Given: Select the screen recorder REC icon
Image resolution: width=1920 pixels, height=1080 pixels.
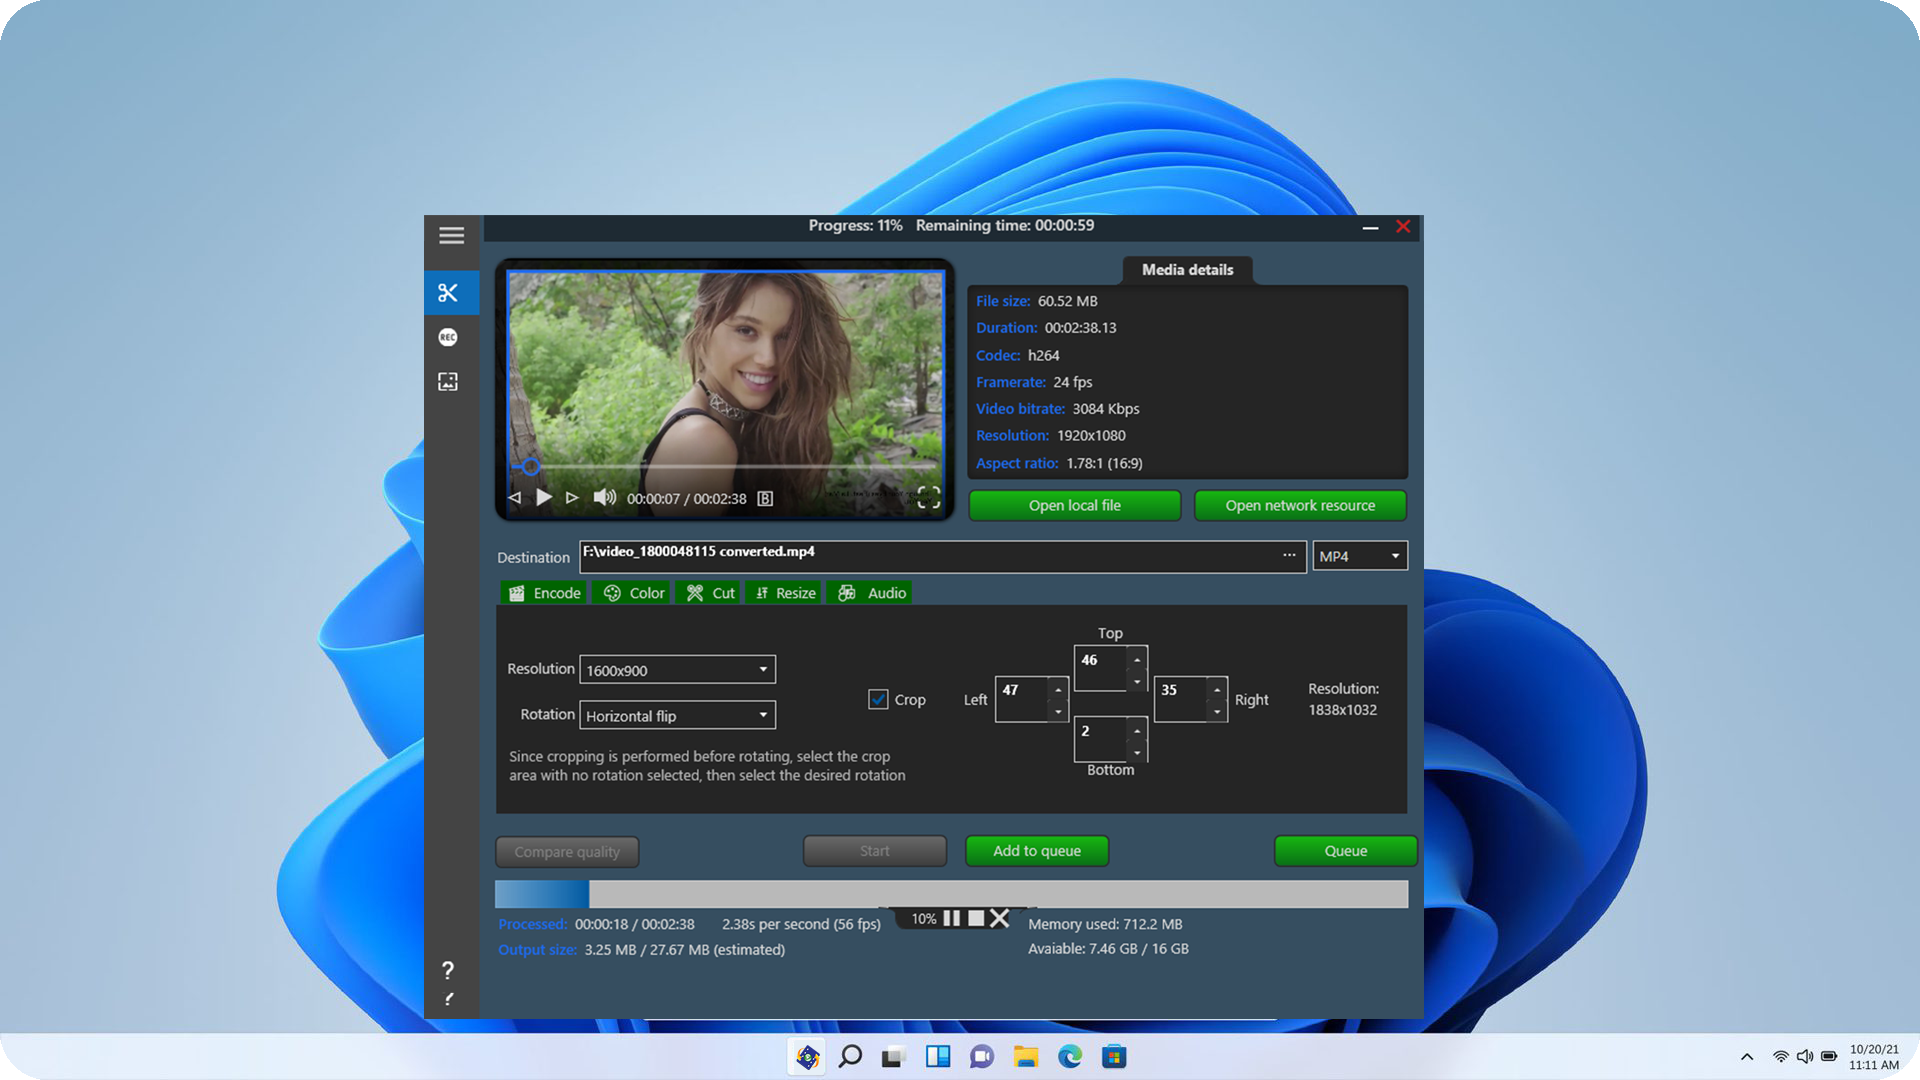Looking at the screenshot, I should pyautogui.click(x=448, y=338).
